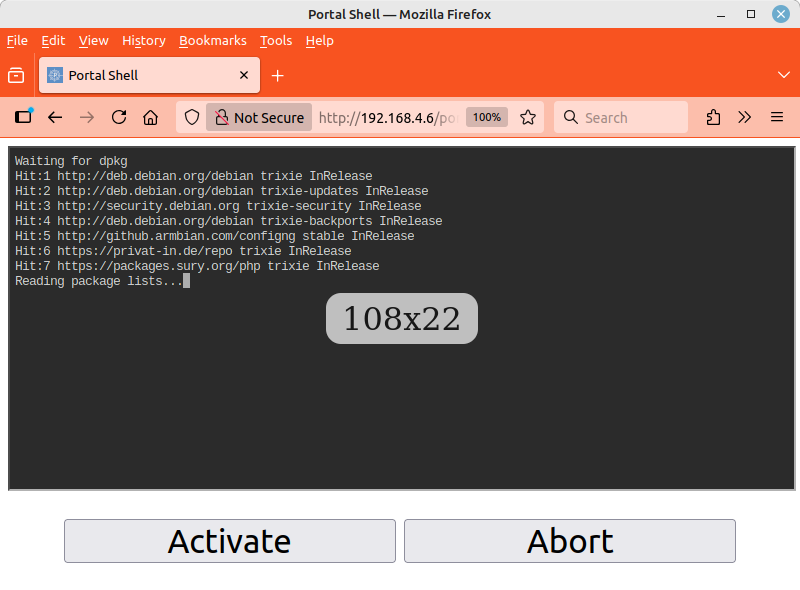
Task: Open the sidebar toggle icon
Action: [x=23, y=117]
